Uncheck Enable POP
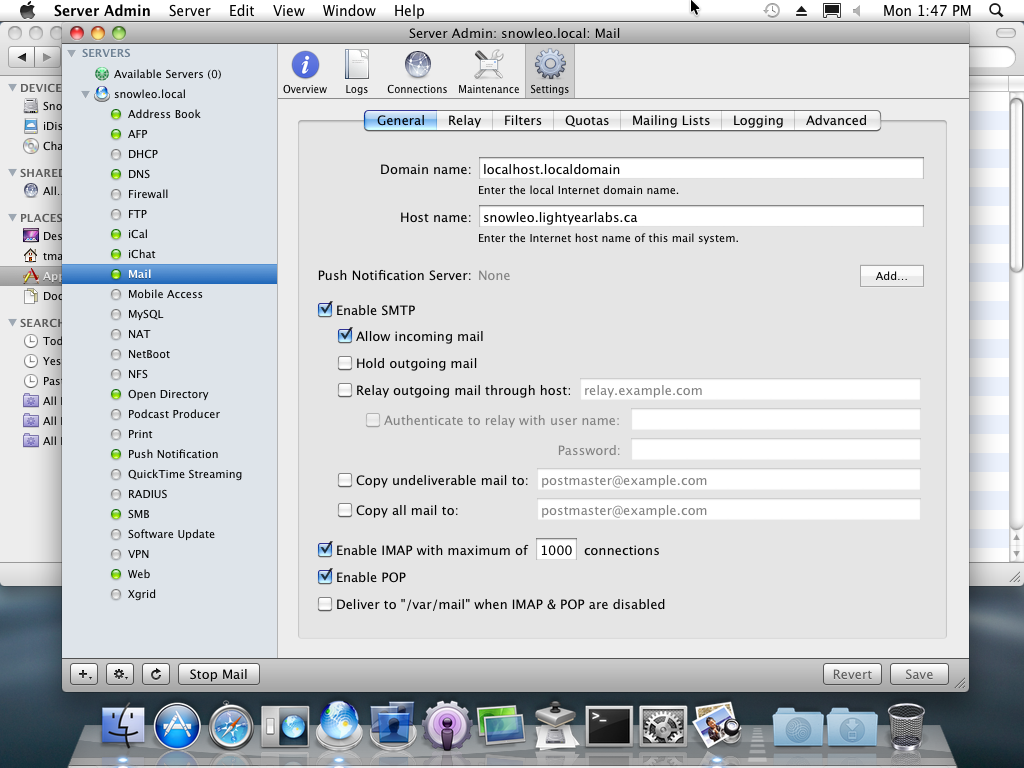This screenshot has width=1024, height=768. [x=325, y=577]
